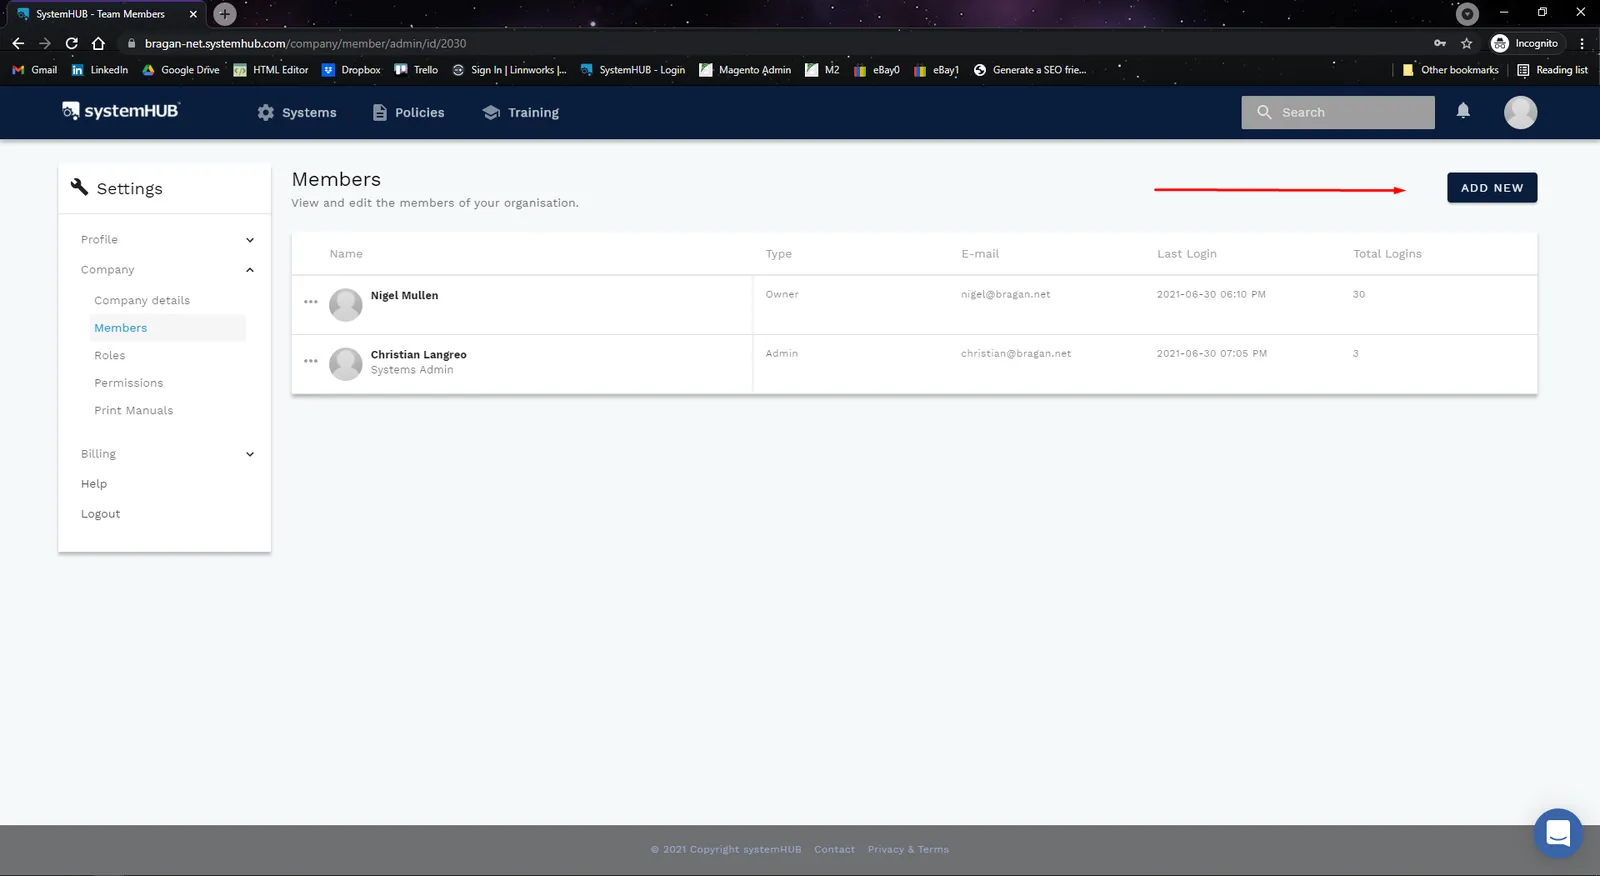Open Help in settings sidebar

click(94, 484)
